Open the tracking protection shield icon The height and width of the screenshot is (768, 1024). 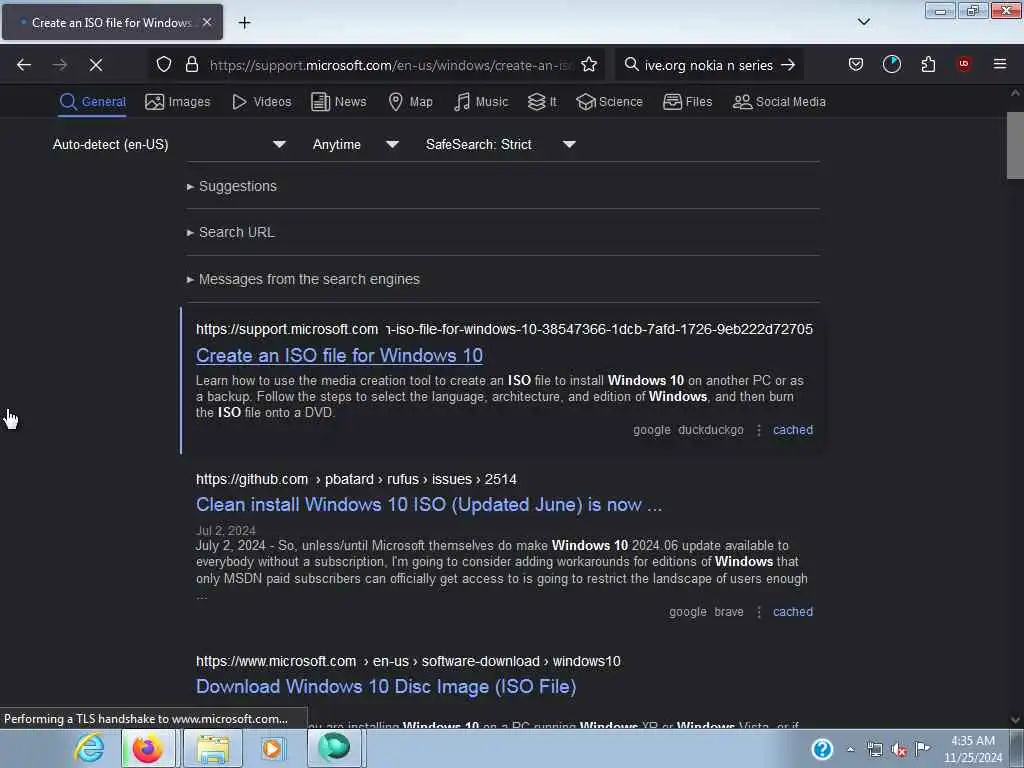tap(164, 65)
